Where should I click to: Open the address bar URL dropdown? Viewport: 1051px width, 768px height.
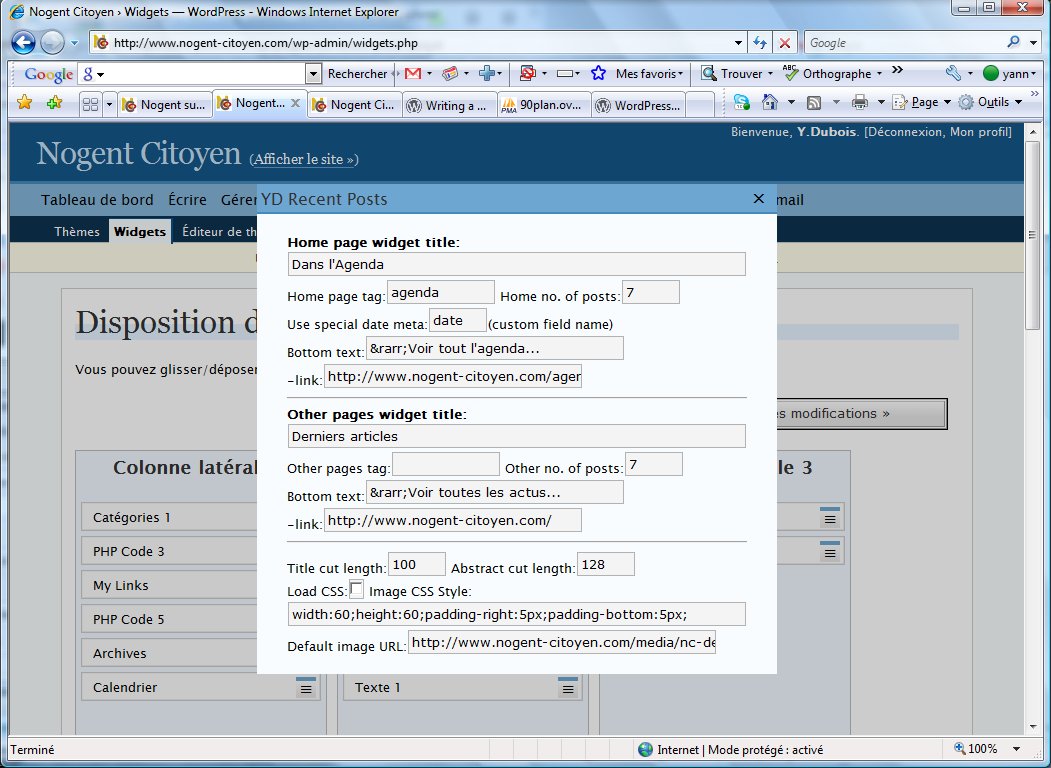click(738, 43)
